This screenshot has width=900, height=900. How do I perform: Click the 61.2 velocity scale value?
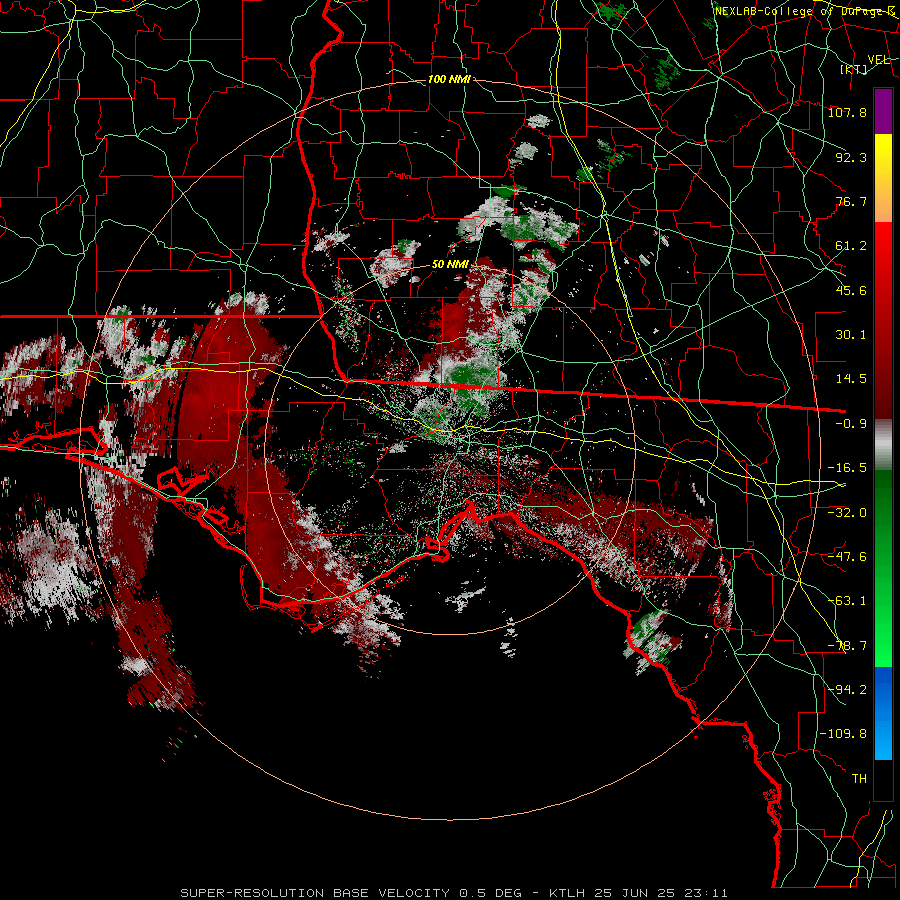click(x=851, y=246)
